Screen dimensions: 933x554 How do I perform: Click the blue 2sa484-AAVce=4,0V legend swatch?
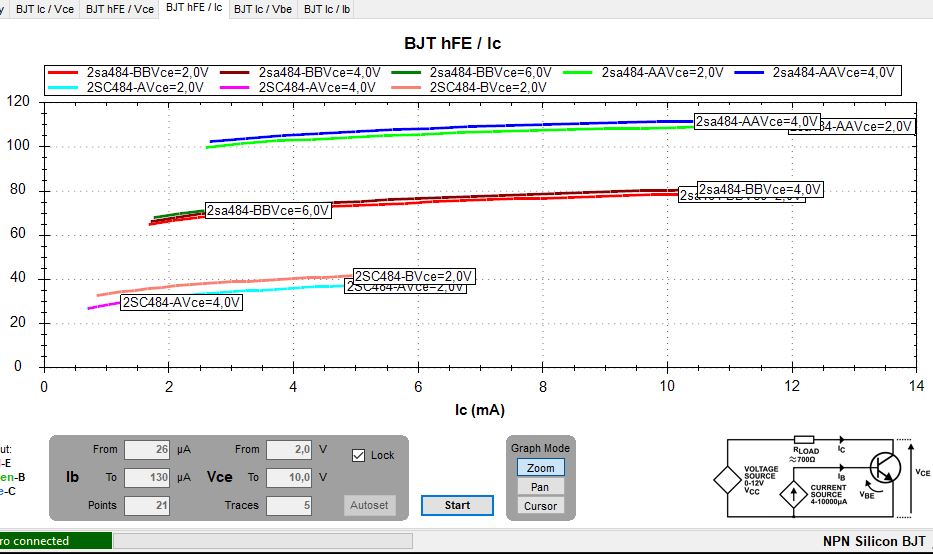pyautogui.click(x=749, y=73)
